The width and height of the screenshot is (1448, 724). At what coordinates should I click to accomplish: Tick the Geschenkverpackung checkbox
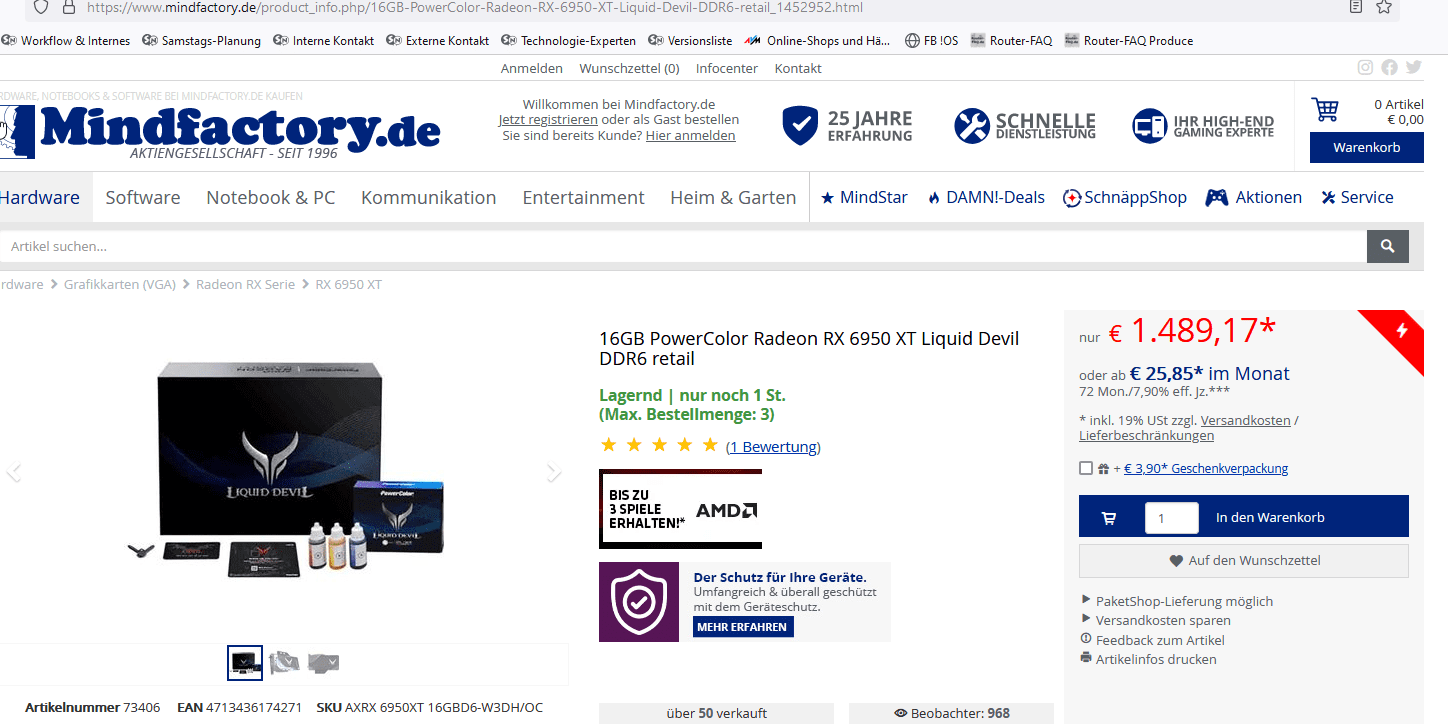click(1086, 468)
